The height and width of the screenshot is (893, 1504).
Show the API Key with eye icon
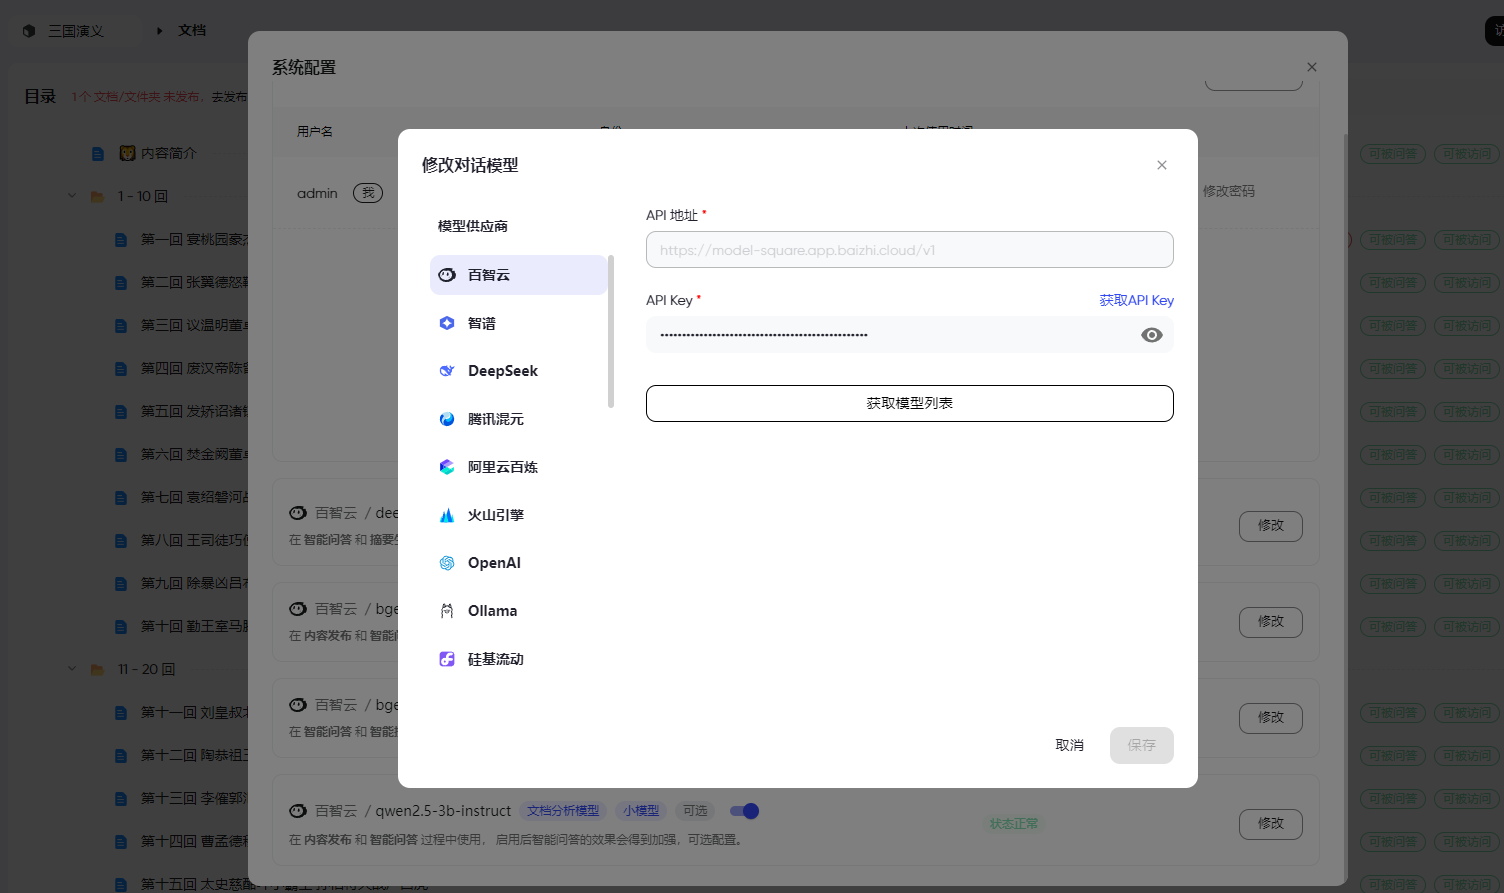tap(1152, 335)
